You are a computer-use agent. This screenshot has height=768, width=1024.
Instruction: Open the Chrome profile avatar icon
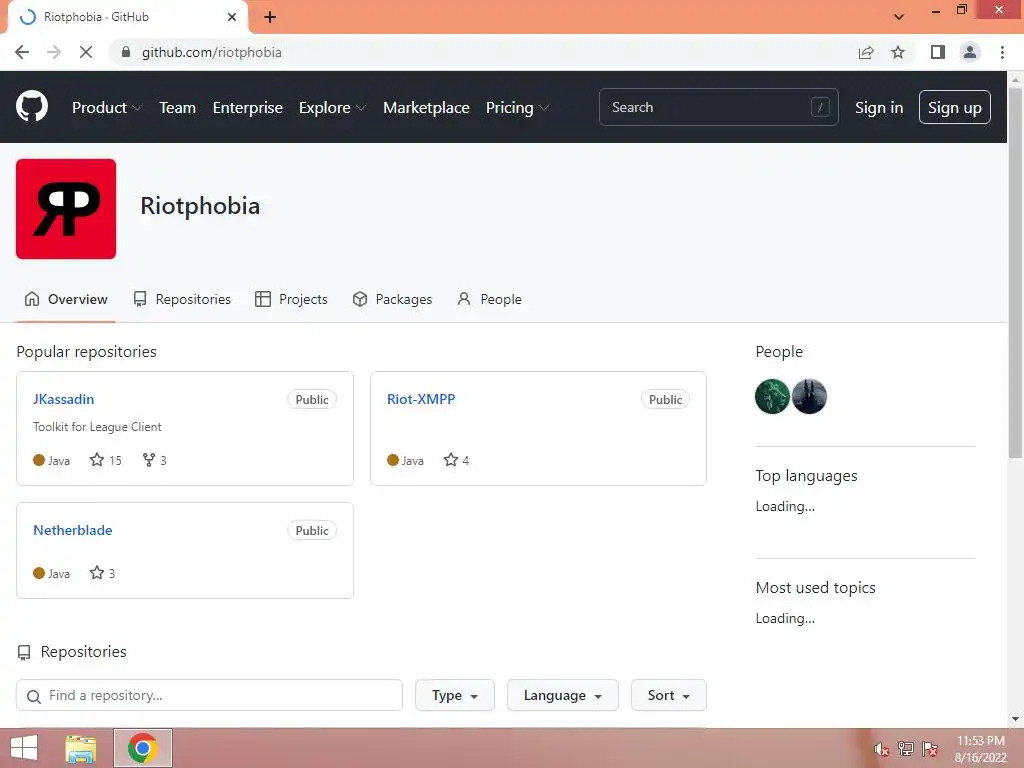[970, 52]
